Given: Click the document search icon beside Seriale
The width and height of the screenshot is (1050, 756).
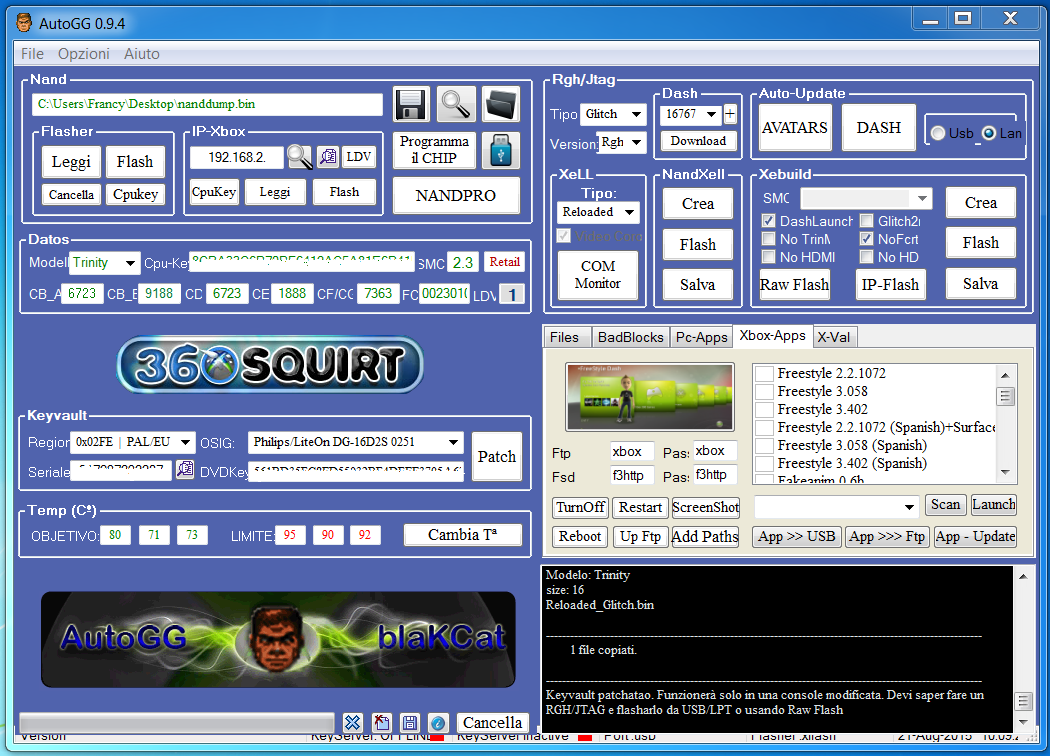Looking at the screenshot, I should tap(185, 470).
